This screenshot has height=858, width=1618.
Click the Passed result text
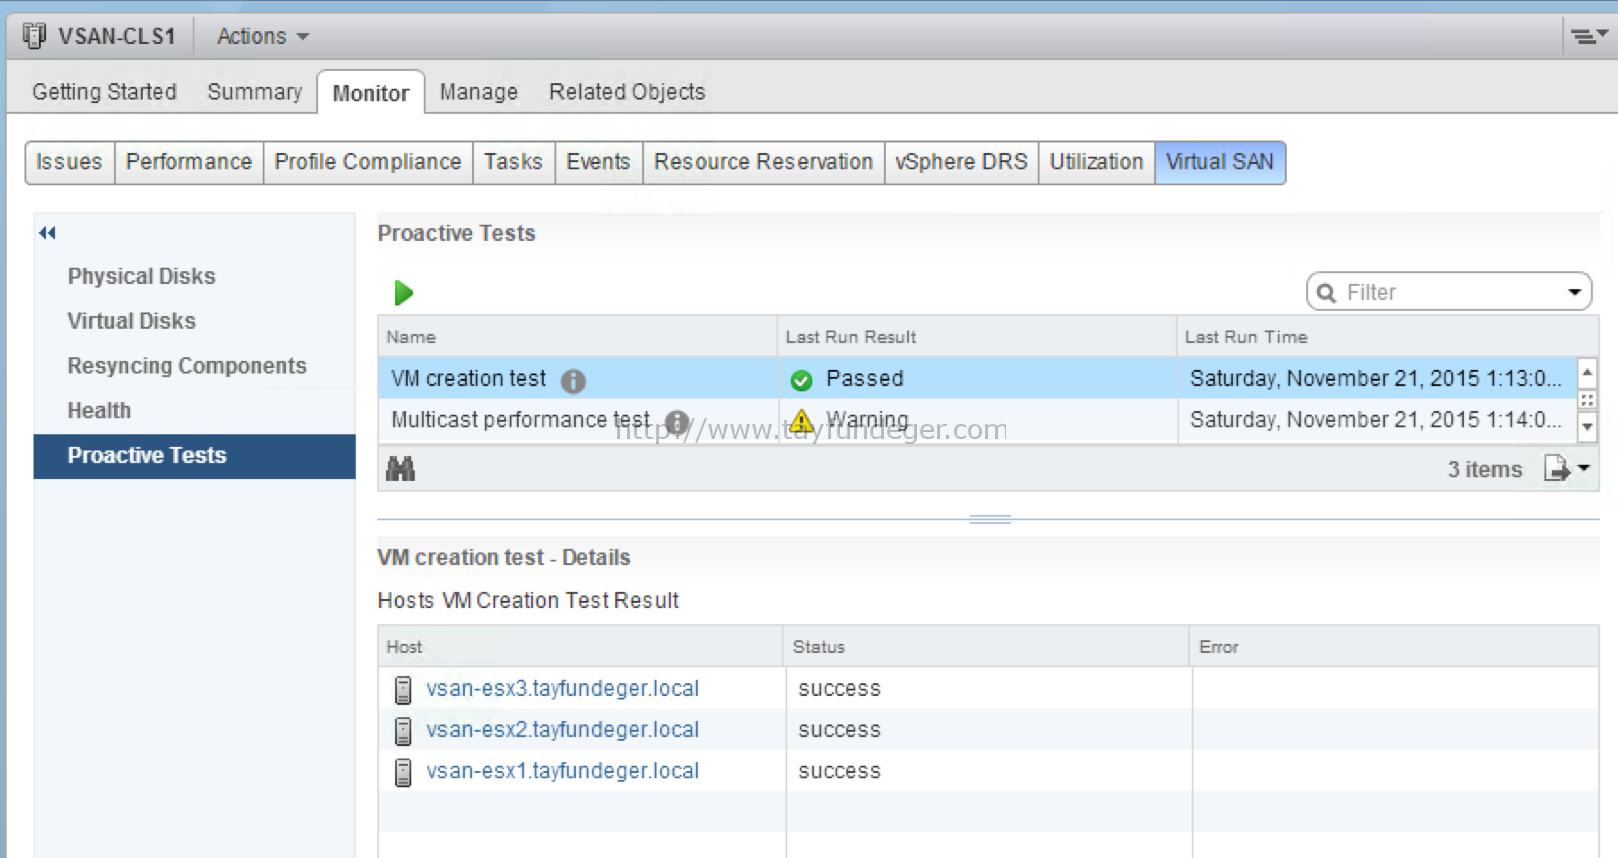pyautogui.click(x=865, y=379)
